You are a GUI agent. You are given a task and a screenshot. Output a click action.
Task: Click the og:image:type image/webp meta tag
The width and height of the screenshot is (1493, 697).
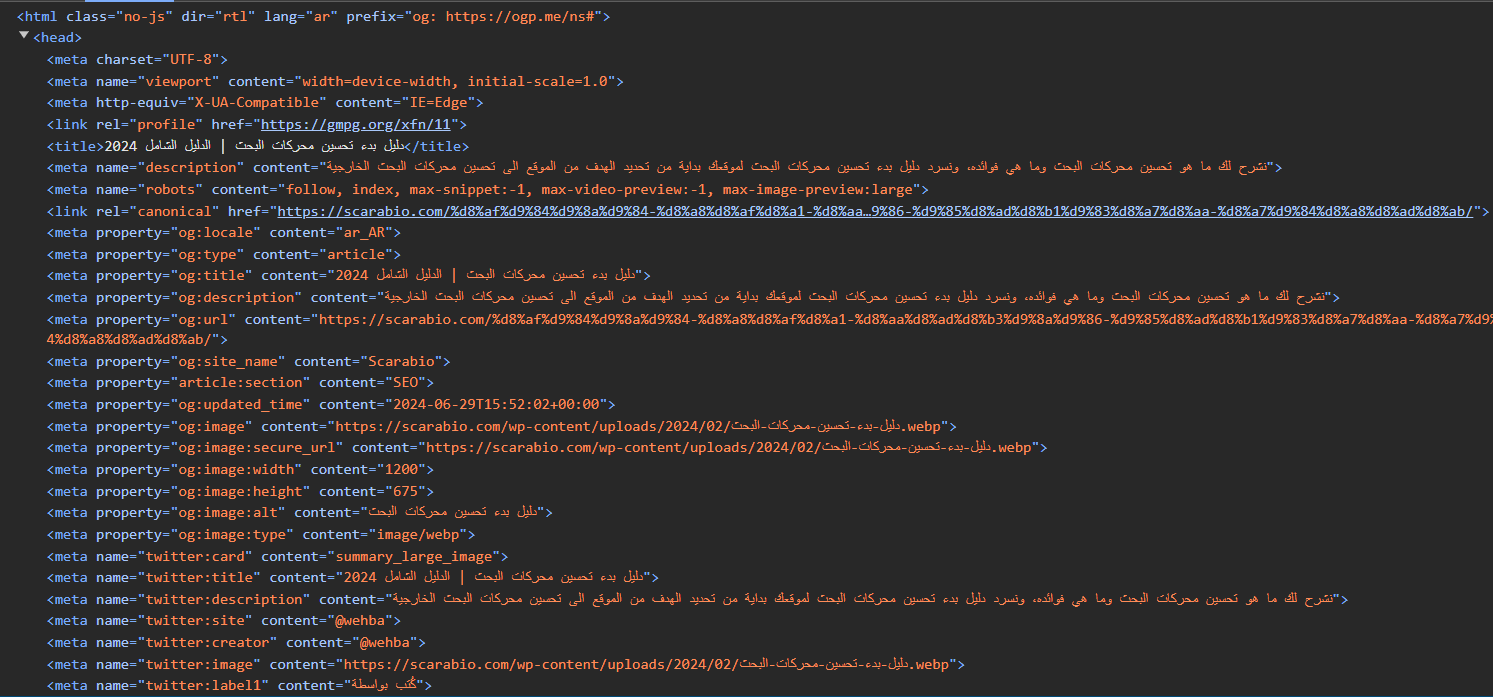point(253,534)
